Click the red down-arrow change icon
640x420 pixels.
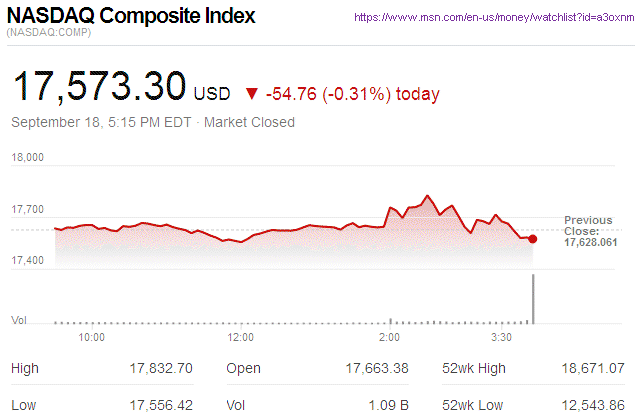pos(250,94)
